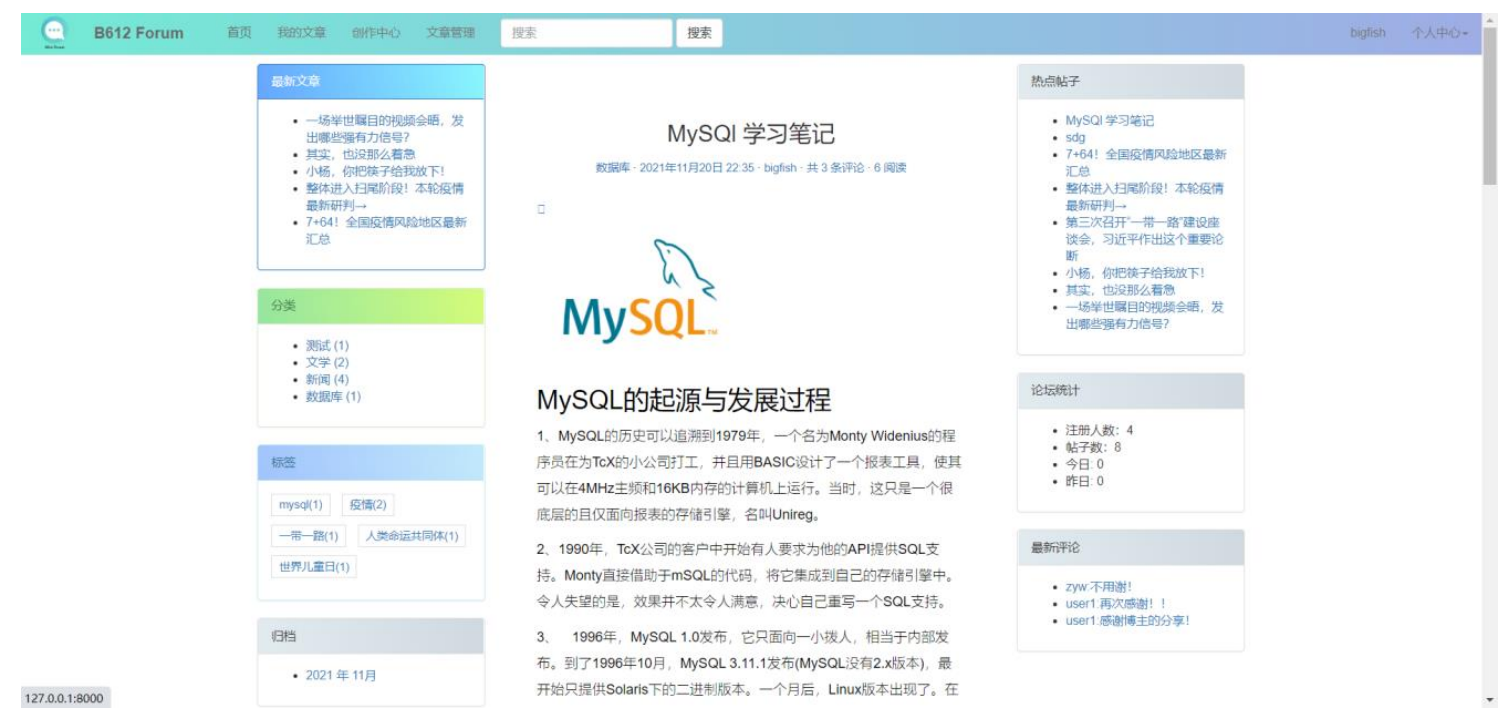Open latest article 小杨，你把筷子给我放下
The height and width of the screenshot is (712, 1509).
(x=375, y=171)
